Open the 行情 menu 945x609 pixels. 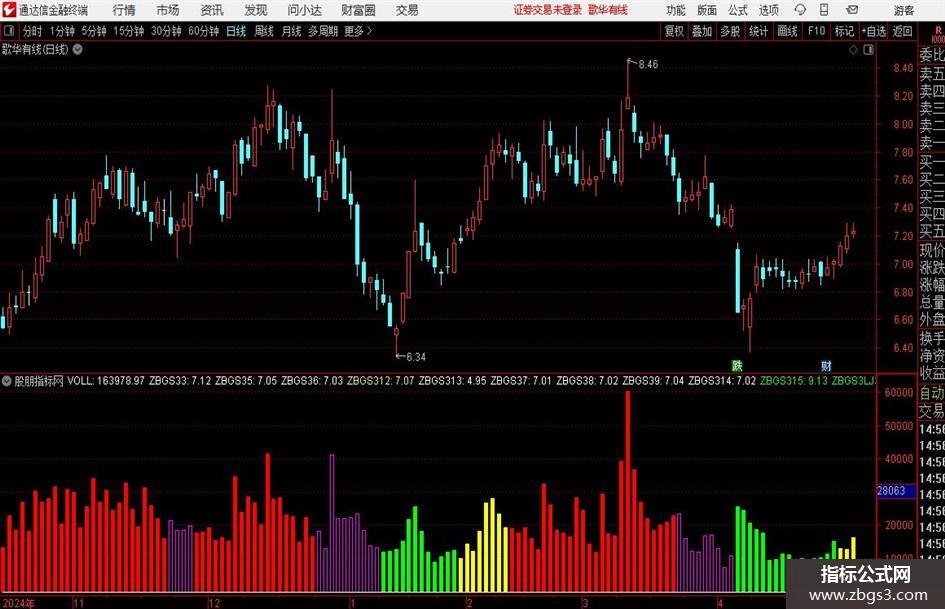tap(124, 10)
